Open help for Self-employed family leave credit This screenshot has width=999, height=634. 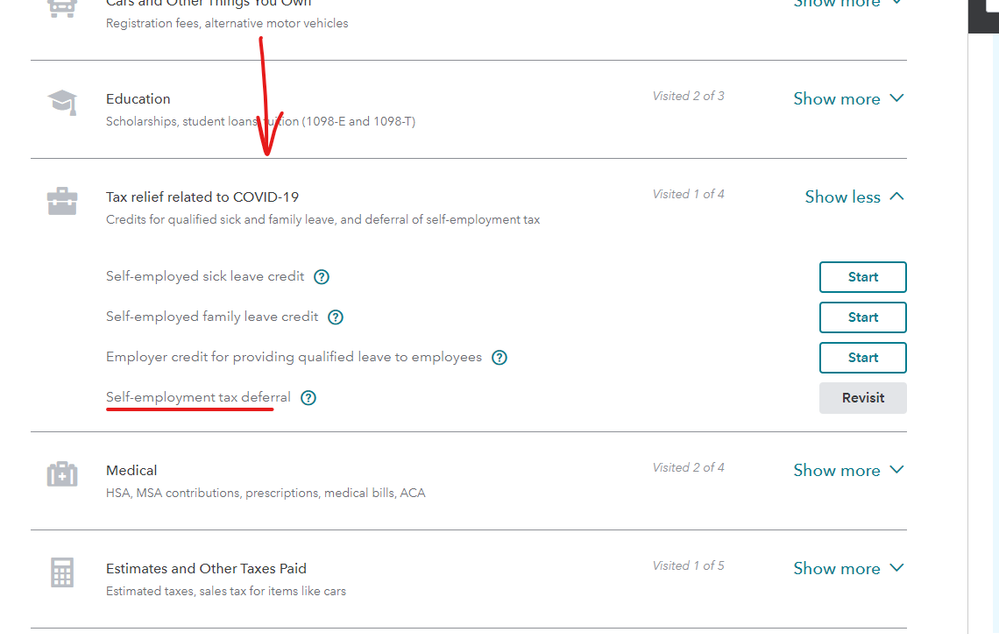tap(336, 317)
